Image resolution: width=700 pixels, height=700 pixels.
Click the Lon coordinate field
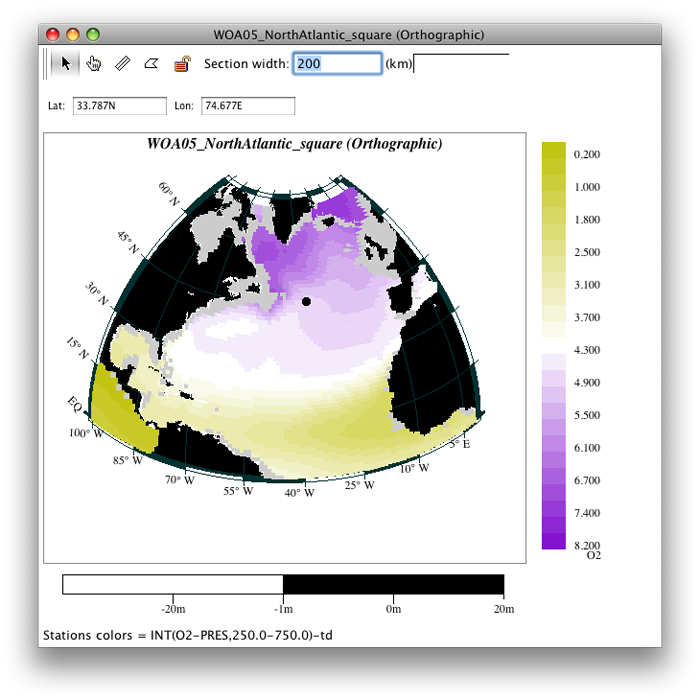[248, 105]
